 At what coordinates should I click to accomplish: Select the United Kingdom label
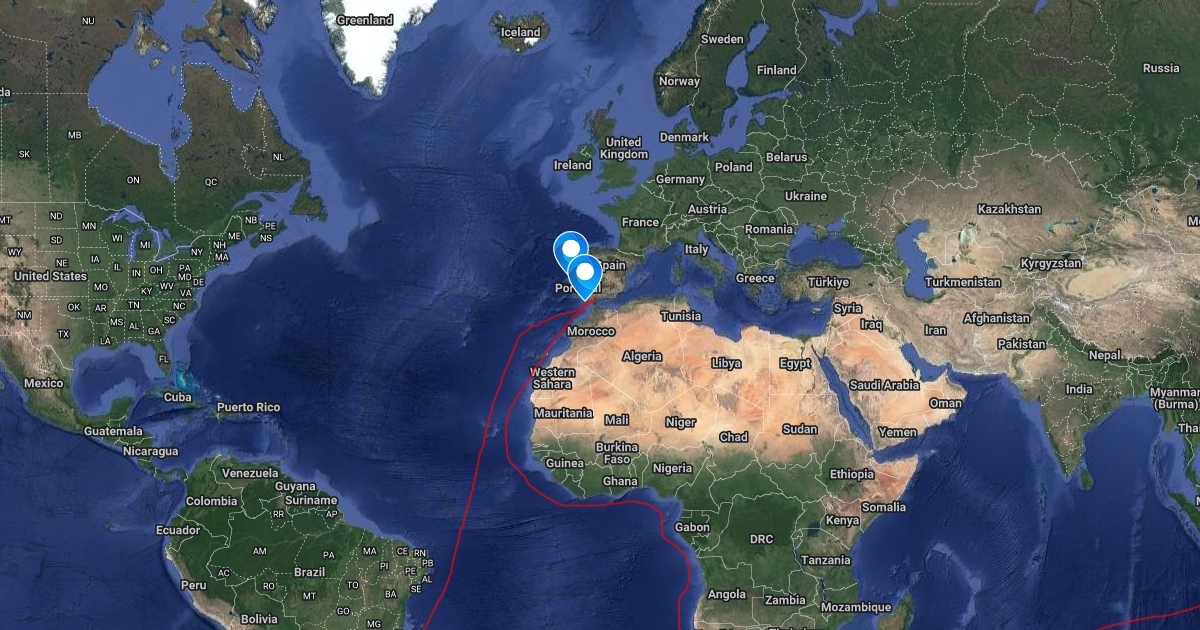tap(625, 148)
